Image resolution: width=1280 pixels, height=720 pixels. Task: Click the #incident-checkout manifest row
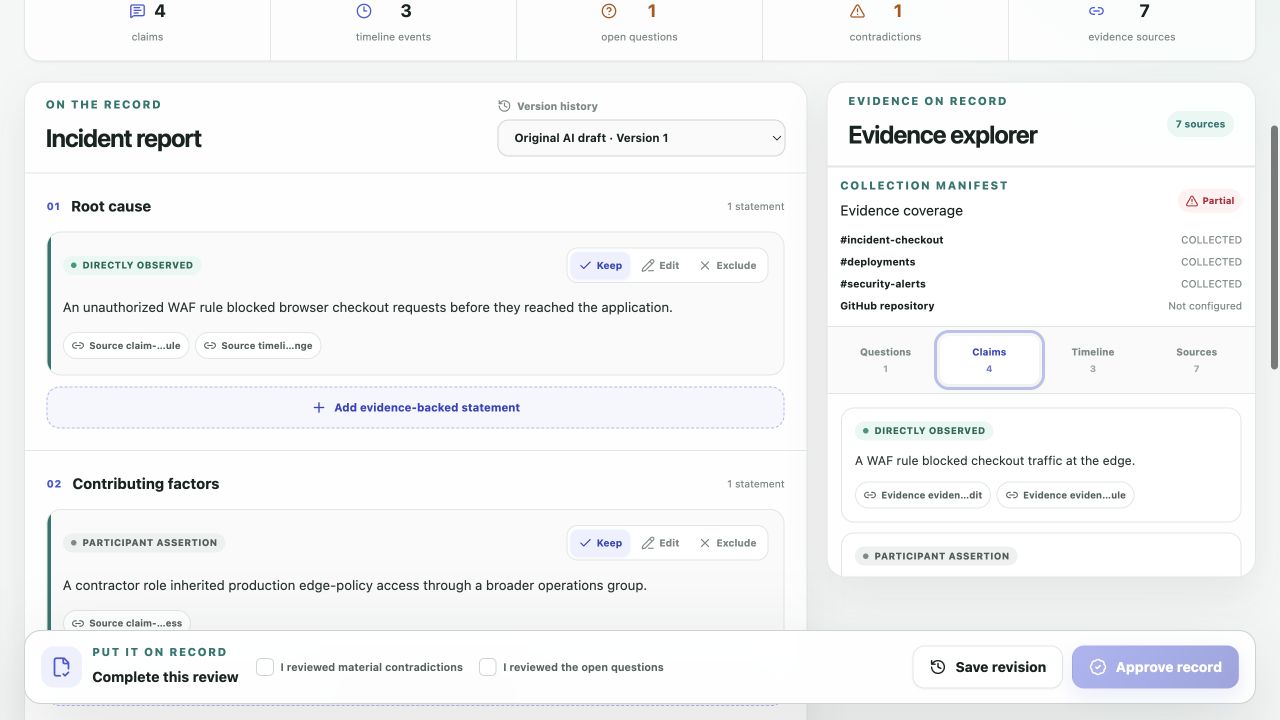pos(1041,240)
